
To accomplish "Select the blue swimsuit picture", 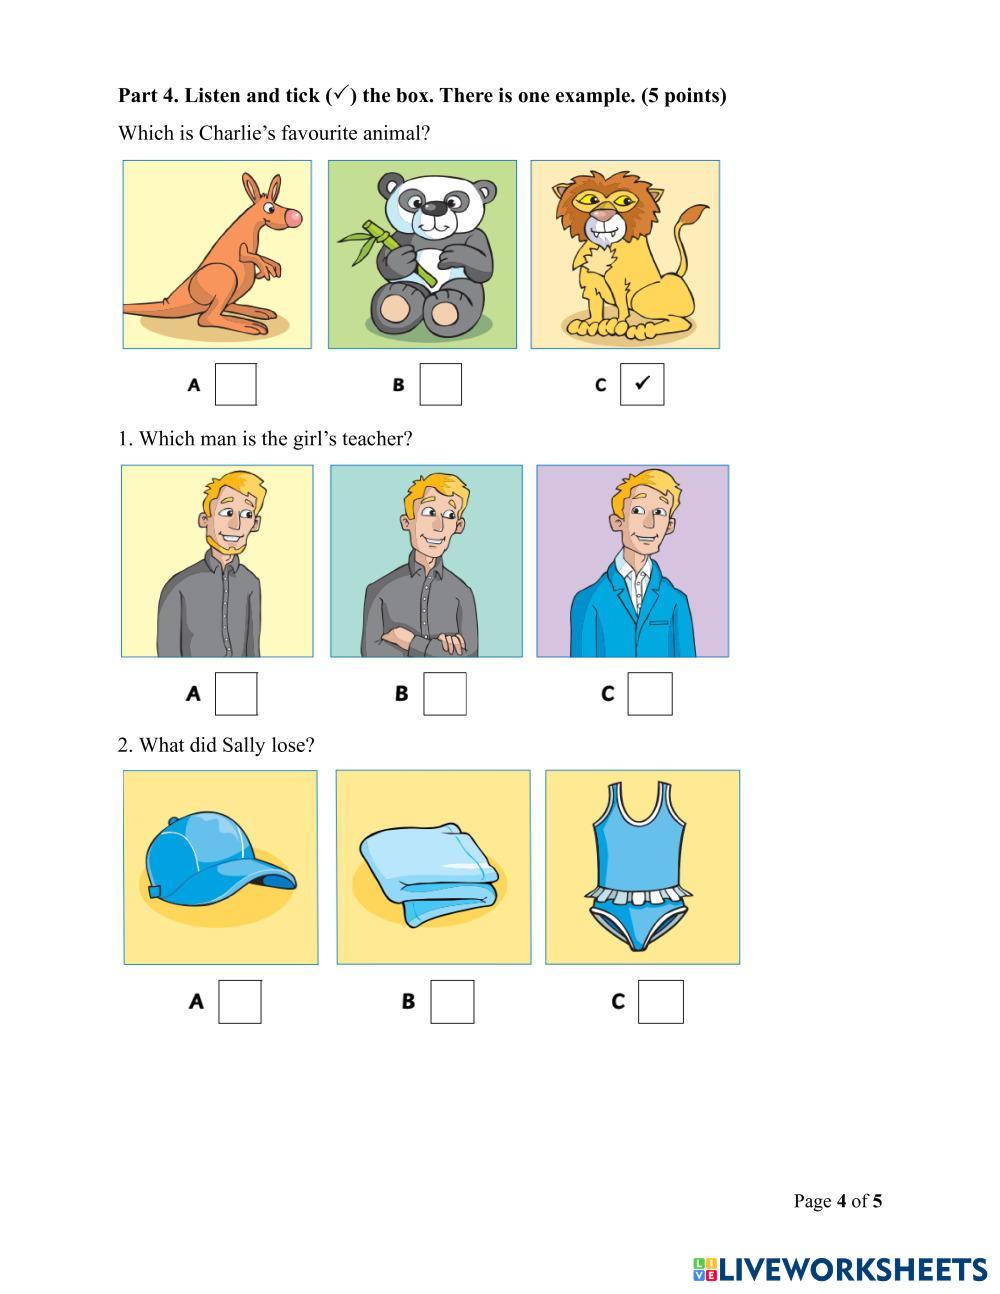I will 643,867.
